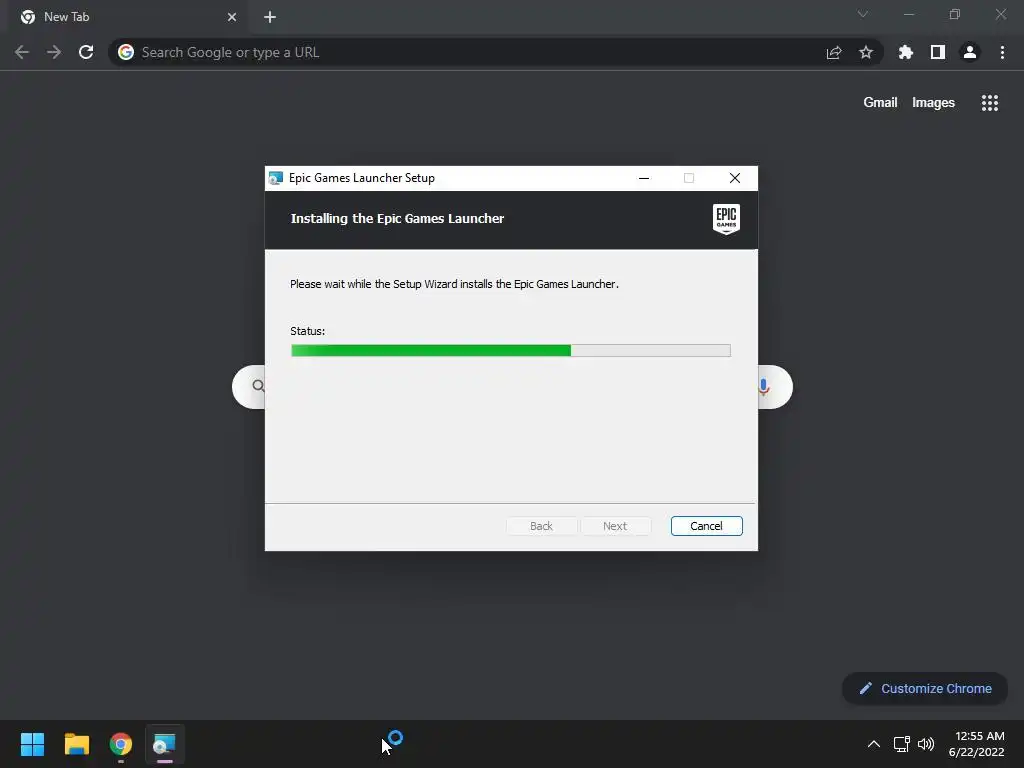The height and width of the screenshot is (768, 1024).
Task: Open network status in system tray
Action: (x=902, y=744)
